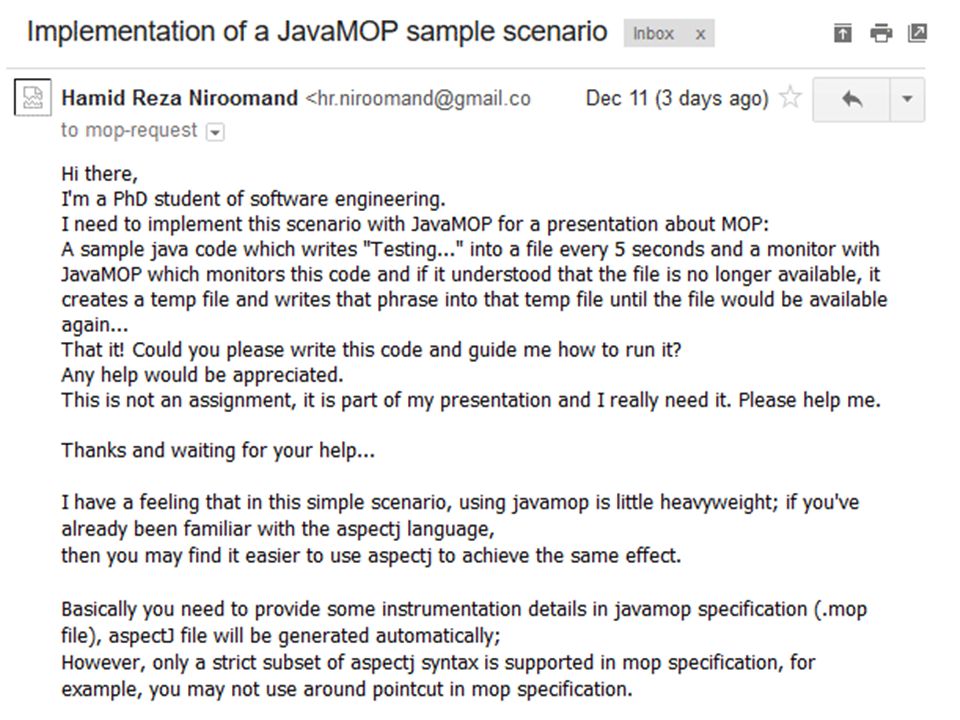Click the Reply arrow button
Viewport: 960px width, 720px height.
(x=851, y=99)
